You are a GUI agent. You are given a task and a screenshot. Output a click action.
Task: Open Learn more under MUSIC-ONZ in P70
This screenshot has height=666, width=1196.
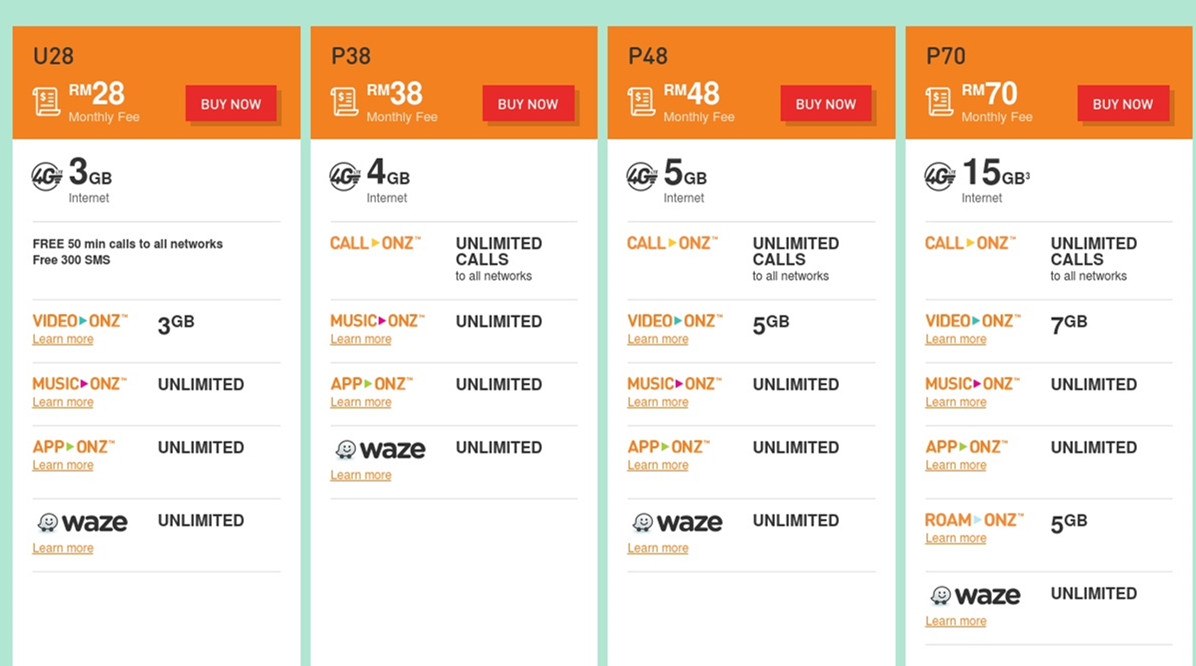[x=955, y=402]
